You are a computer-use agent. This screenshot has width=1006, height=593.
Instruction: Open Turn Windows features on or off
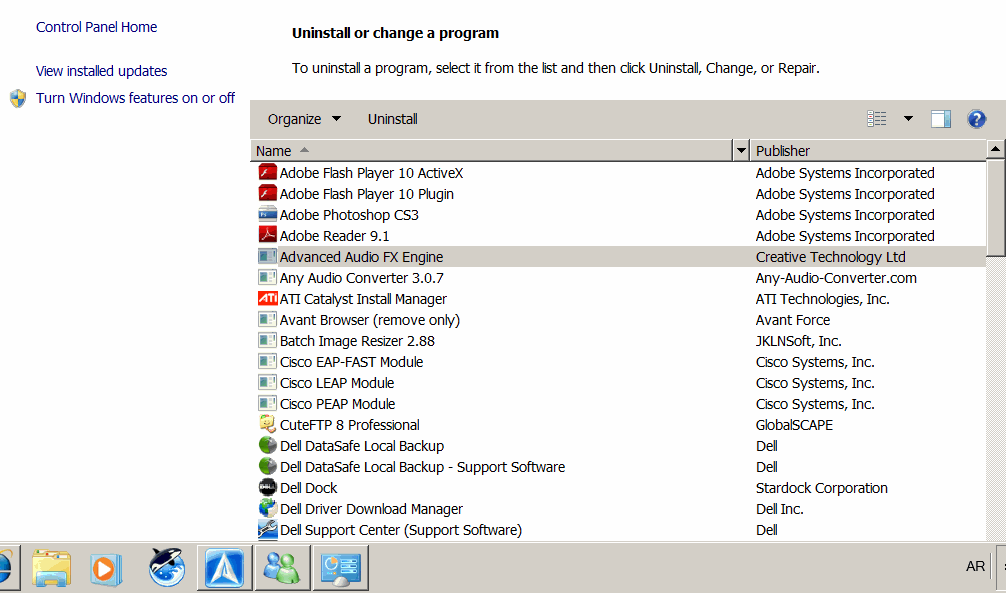(x=135, y=98)
